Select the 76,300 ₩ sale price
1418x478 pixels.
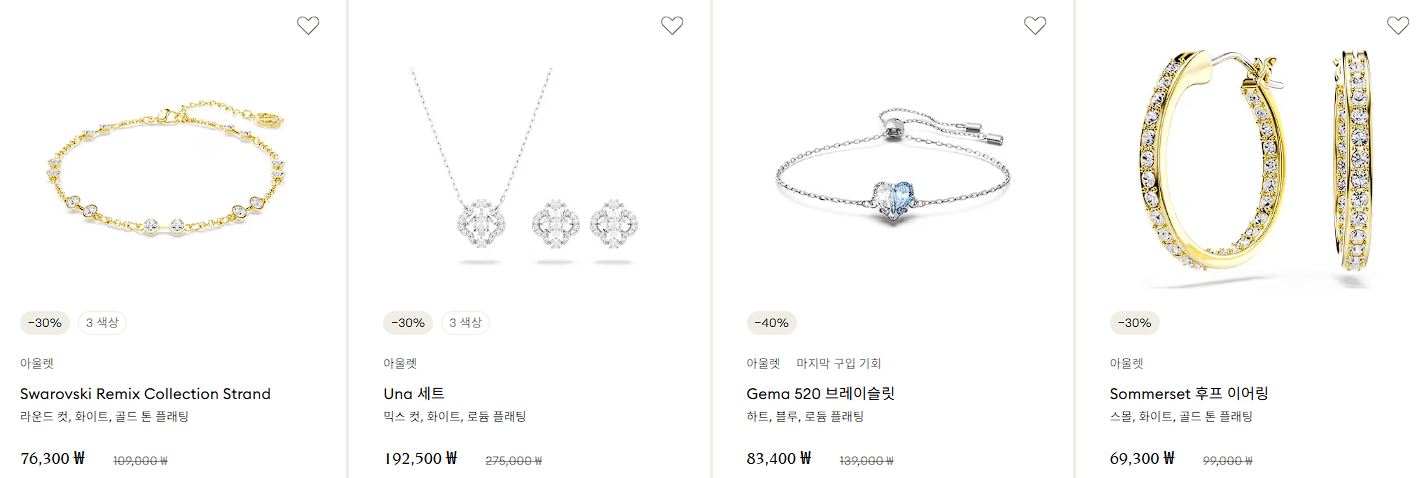click(53, 459)
